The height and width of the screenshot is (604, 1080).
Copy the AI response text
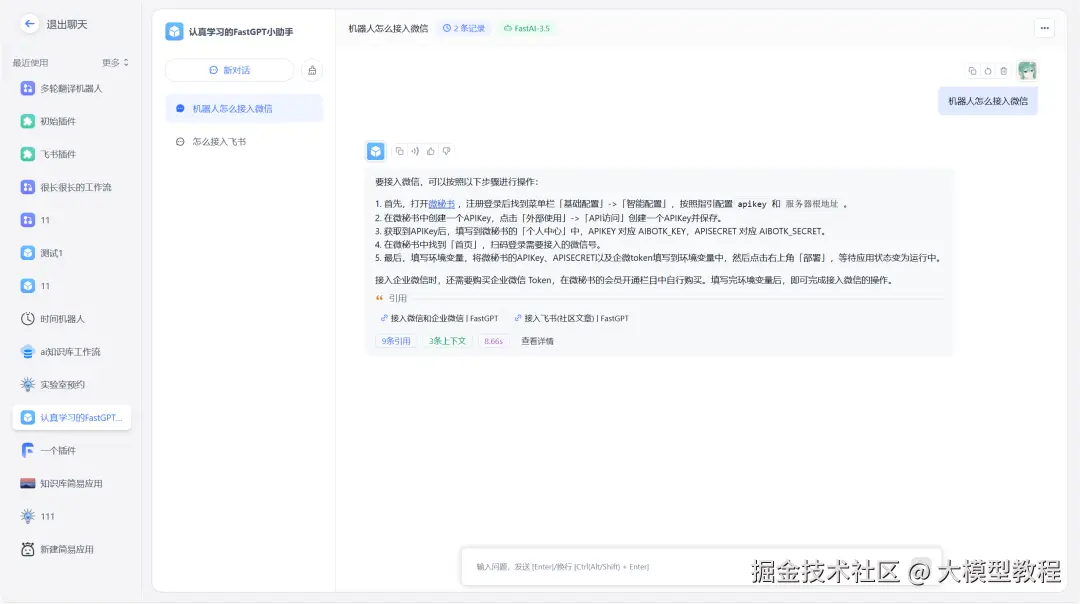pos(399,151)
